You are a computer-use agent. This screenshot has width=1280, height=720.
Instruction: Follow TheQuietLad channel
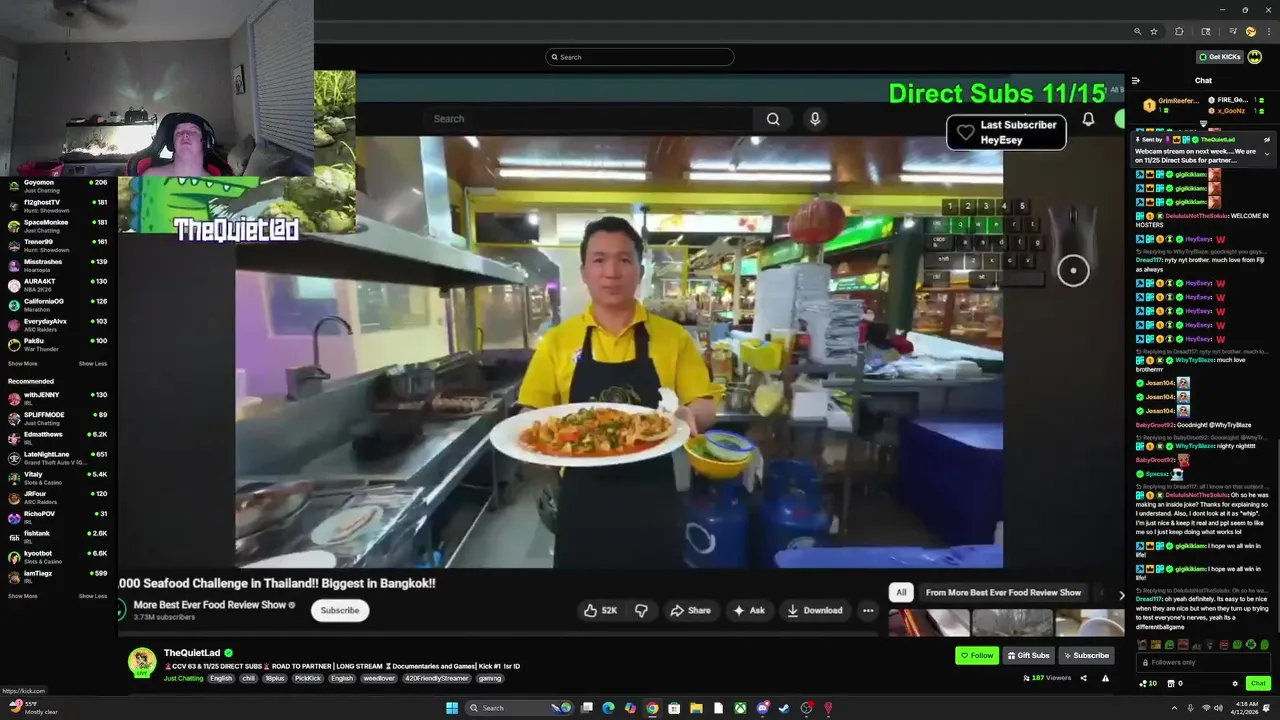click(x=977, y=656)
